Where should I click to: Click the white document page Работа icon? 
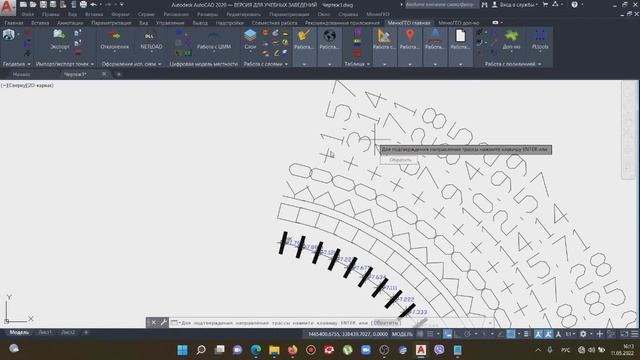point(460,36)
